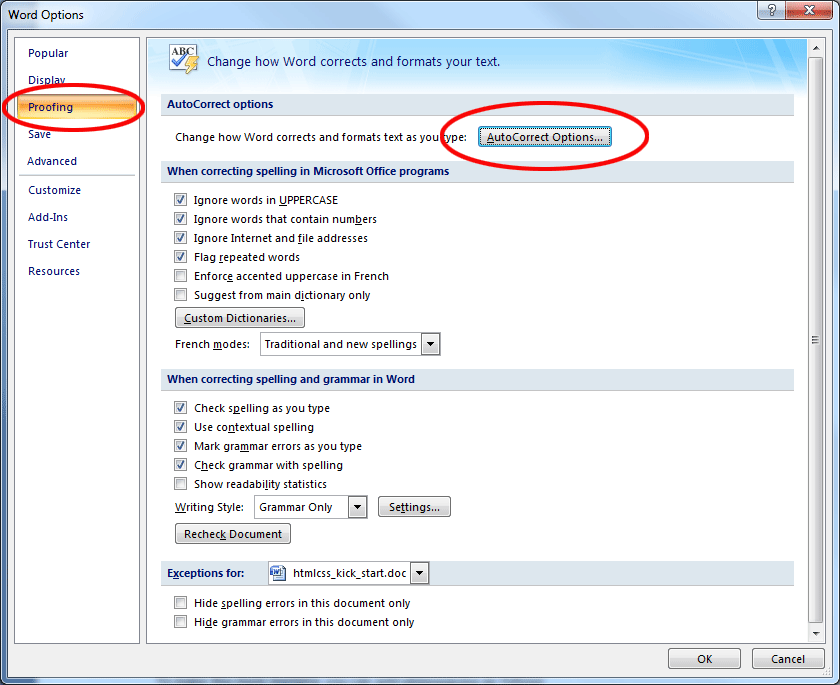Toggle Use contextual spelling

181,427
